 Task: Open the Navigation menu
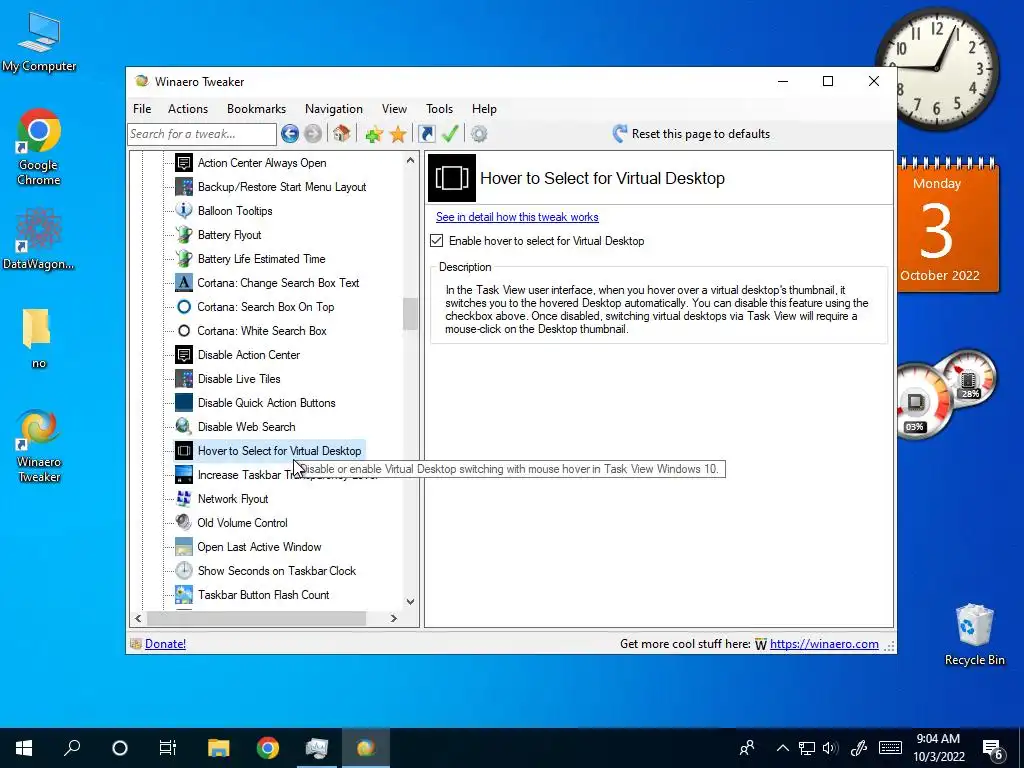point(334,108)
